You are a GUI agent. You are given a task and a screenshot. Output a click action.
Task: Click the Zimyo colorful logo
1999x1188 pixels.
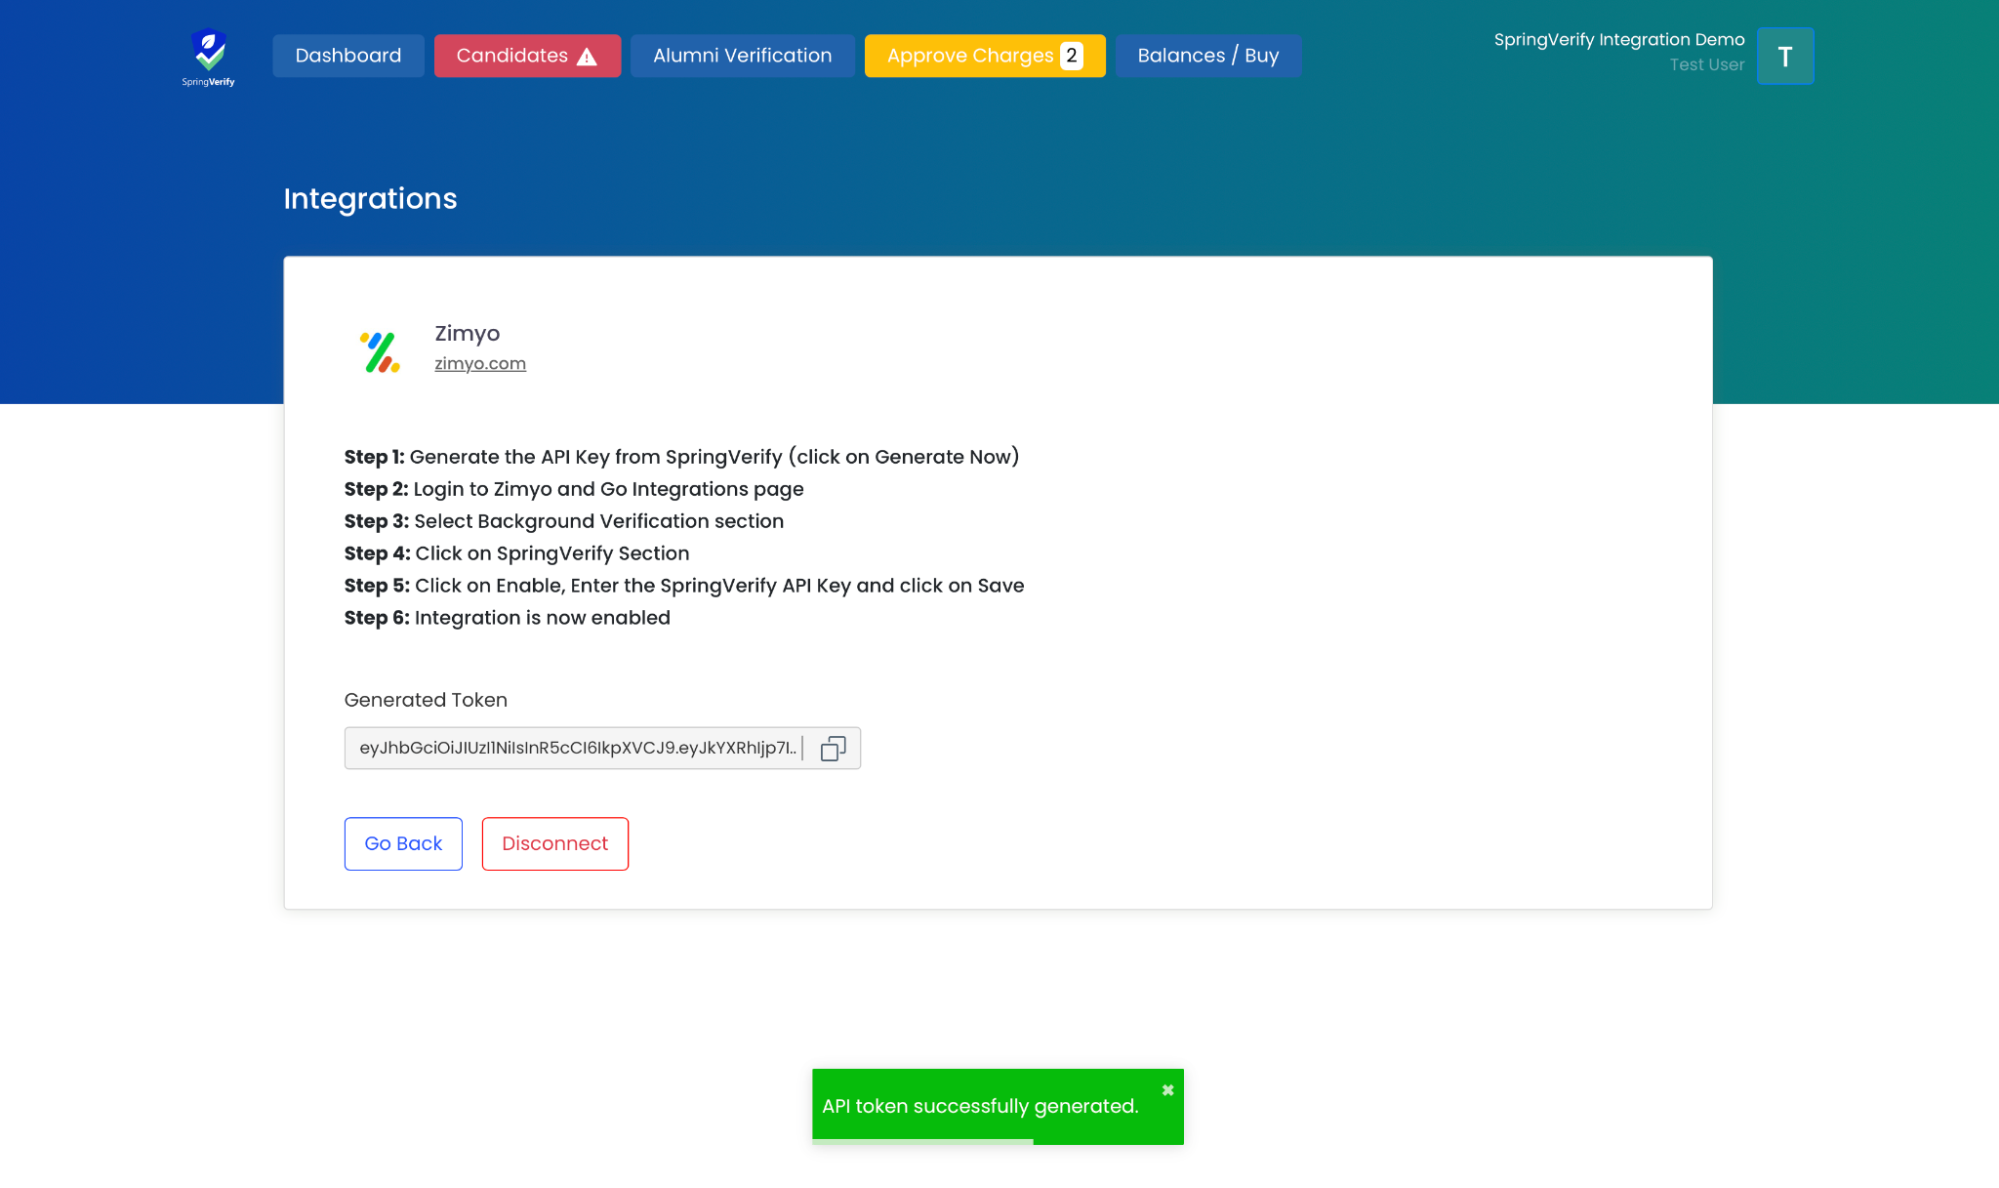point(379,352)
